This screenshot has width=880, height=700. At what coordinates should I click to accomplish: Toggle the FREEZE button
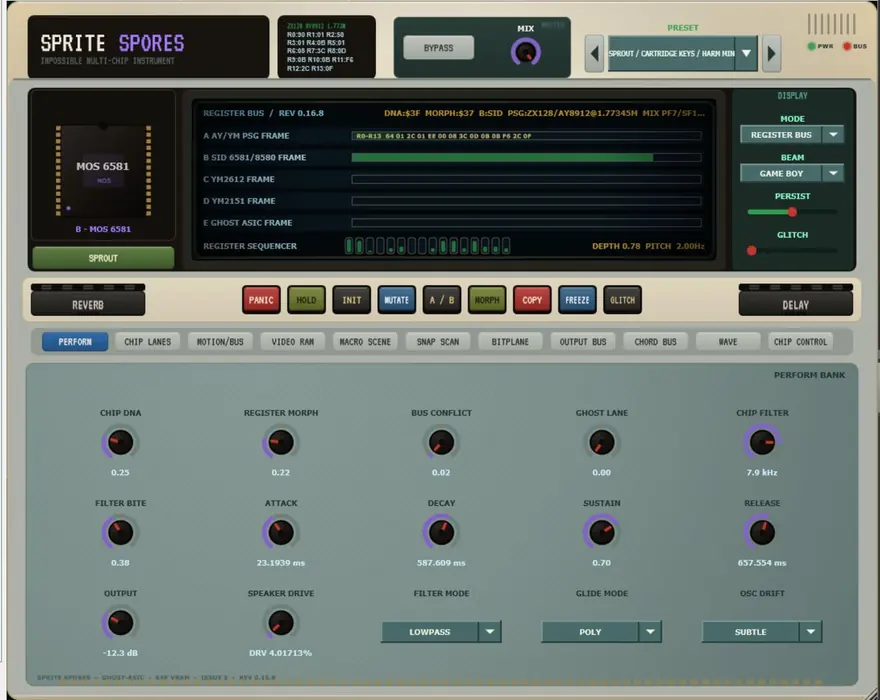coord(577,300)
